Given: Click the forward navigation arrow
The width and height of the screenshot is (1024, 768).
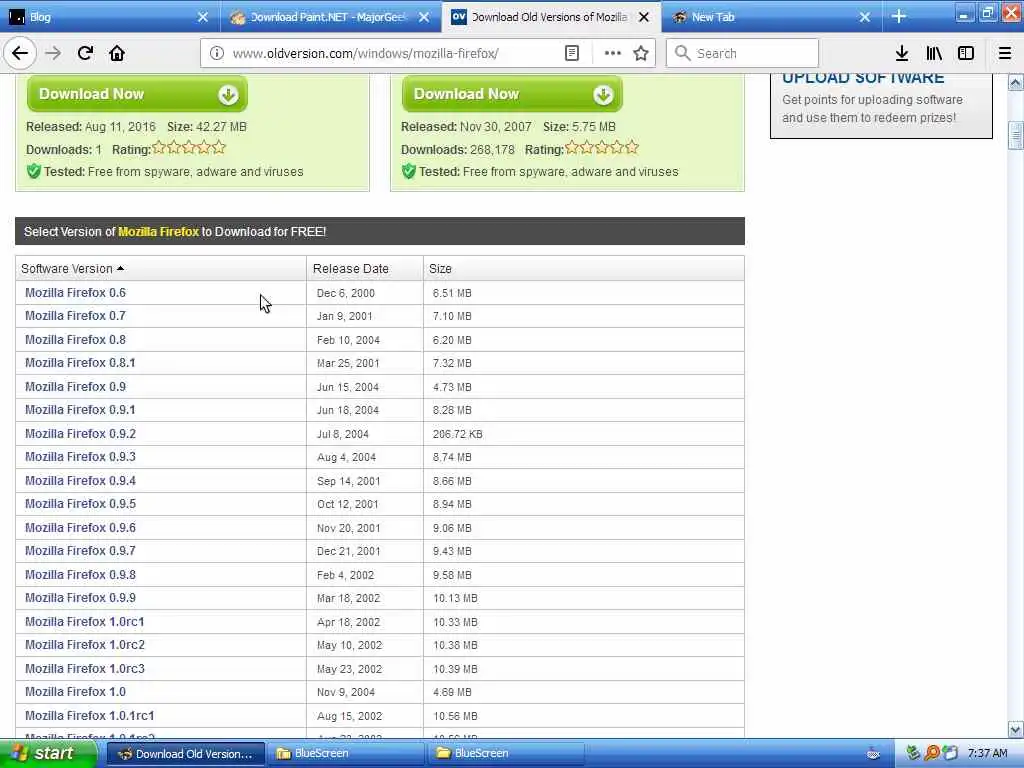Looking at the screenshot, I should (x=53, y=53).
